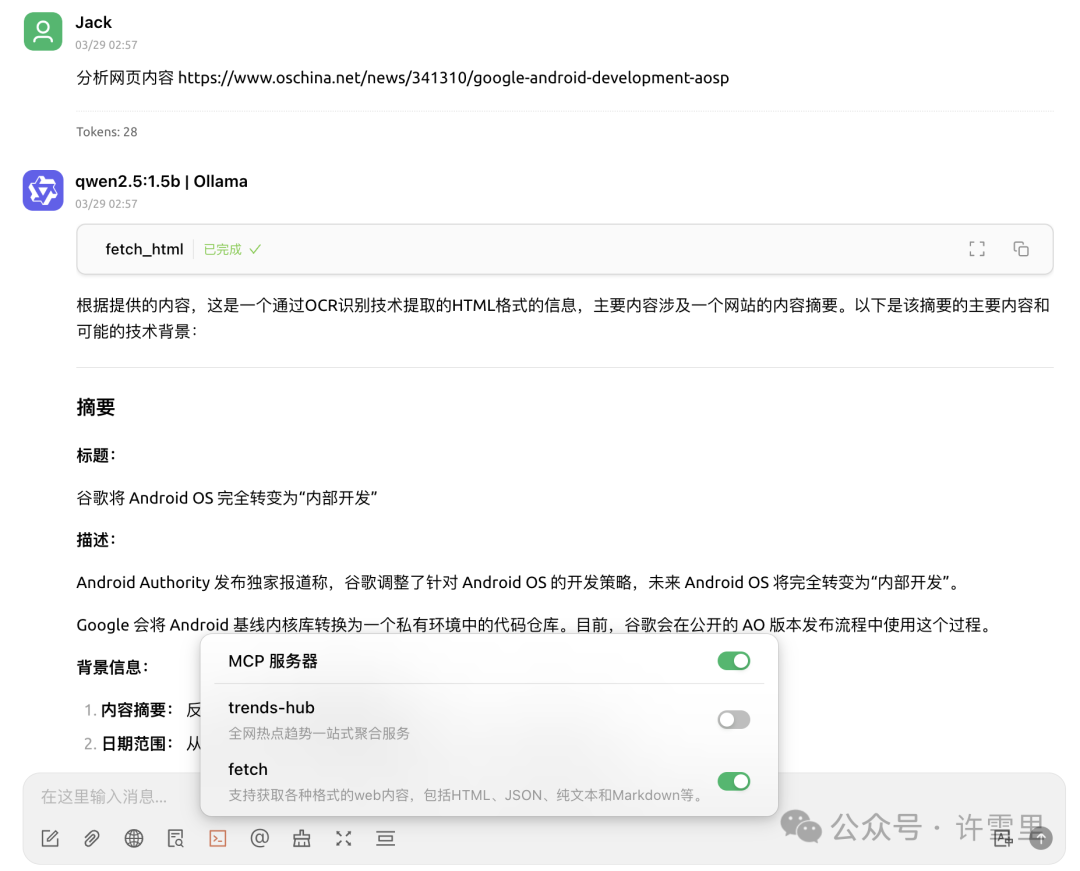
Task: Open Jack's avatar profile
Action: [42, 31]
